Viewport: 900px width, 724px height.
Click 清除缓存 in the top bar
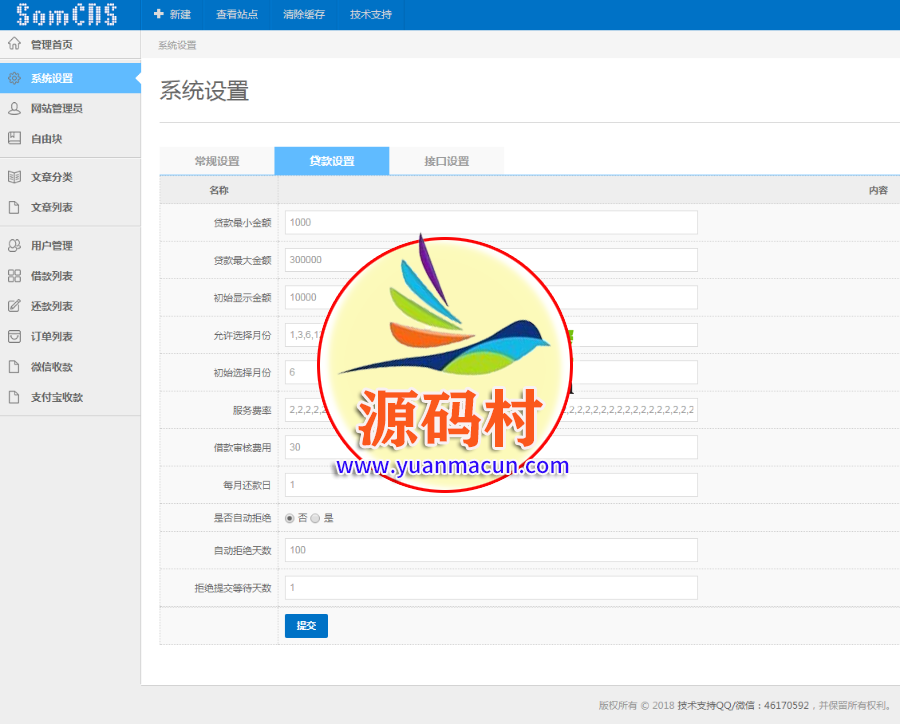tap(303, 15)
